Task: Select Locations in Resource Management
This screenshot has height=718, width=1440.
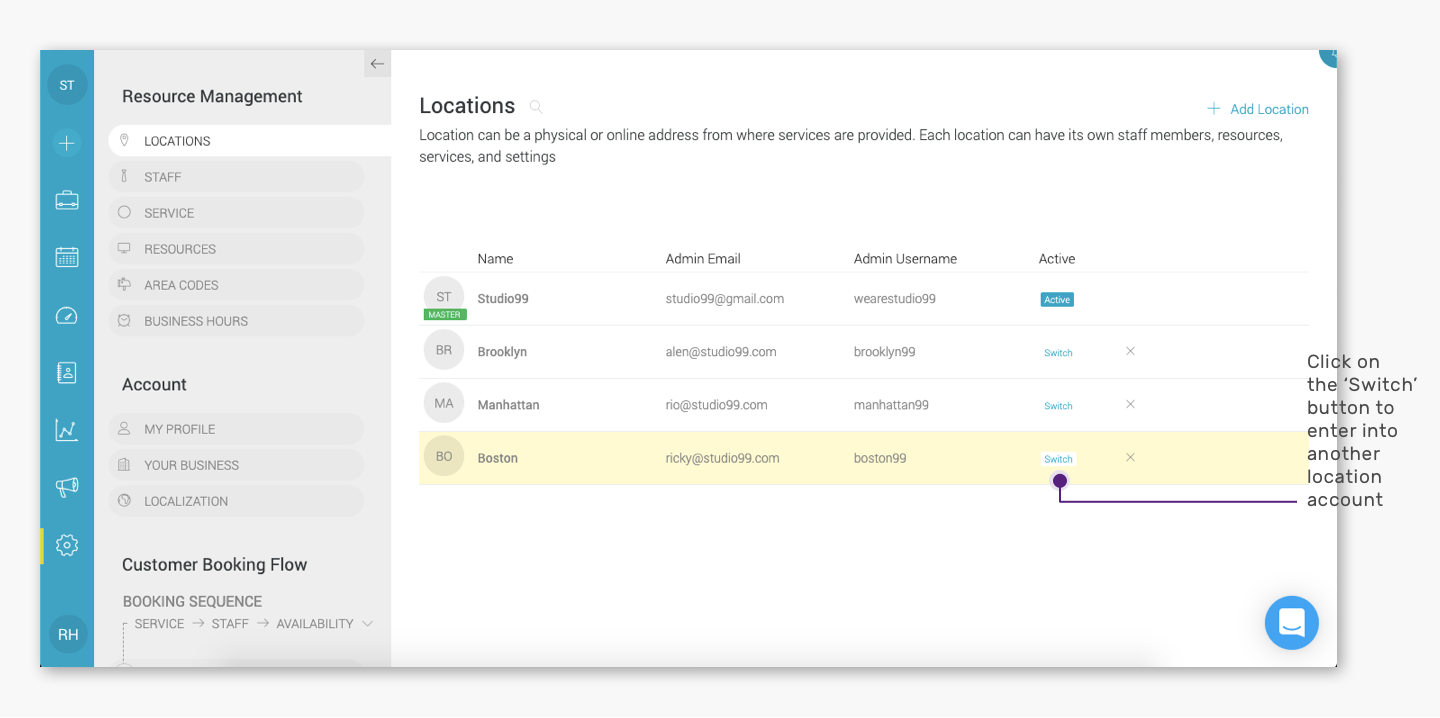Action: coord(250,141)
